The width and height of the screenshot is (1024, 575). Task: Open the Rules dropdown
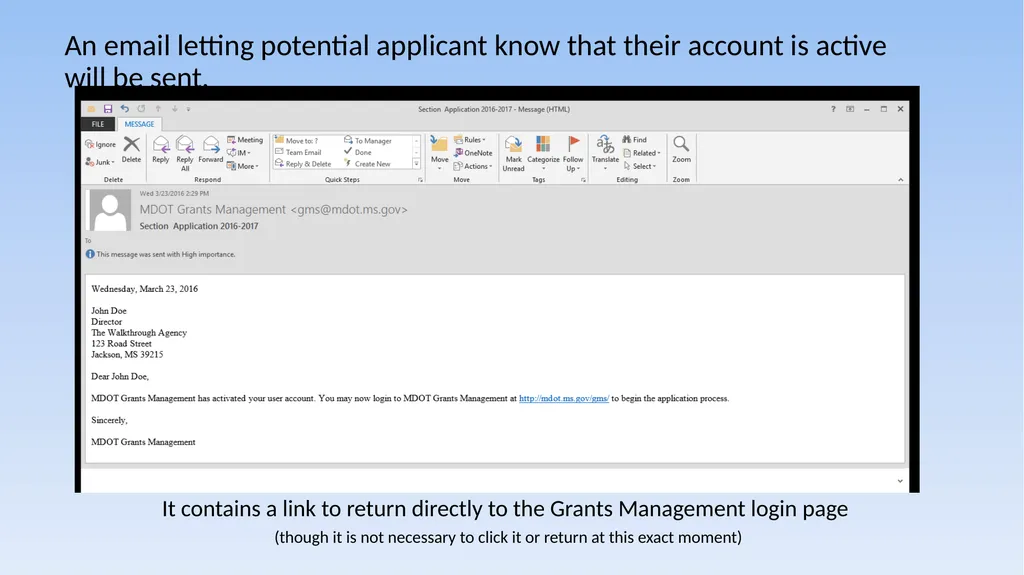click(470, 140)
